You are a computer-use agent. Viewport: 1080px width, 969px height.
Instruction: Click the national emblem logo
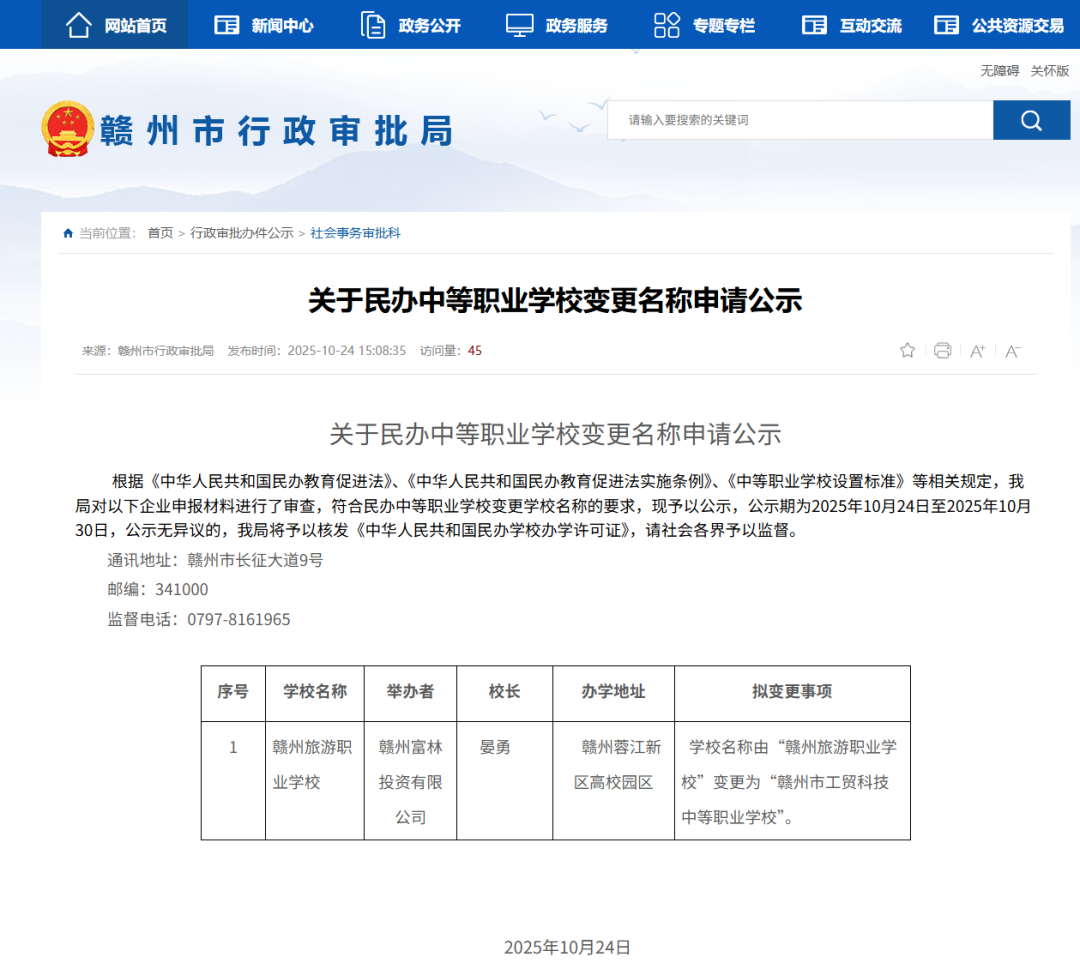[68, 129]
